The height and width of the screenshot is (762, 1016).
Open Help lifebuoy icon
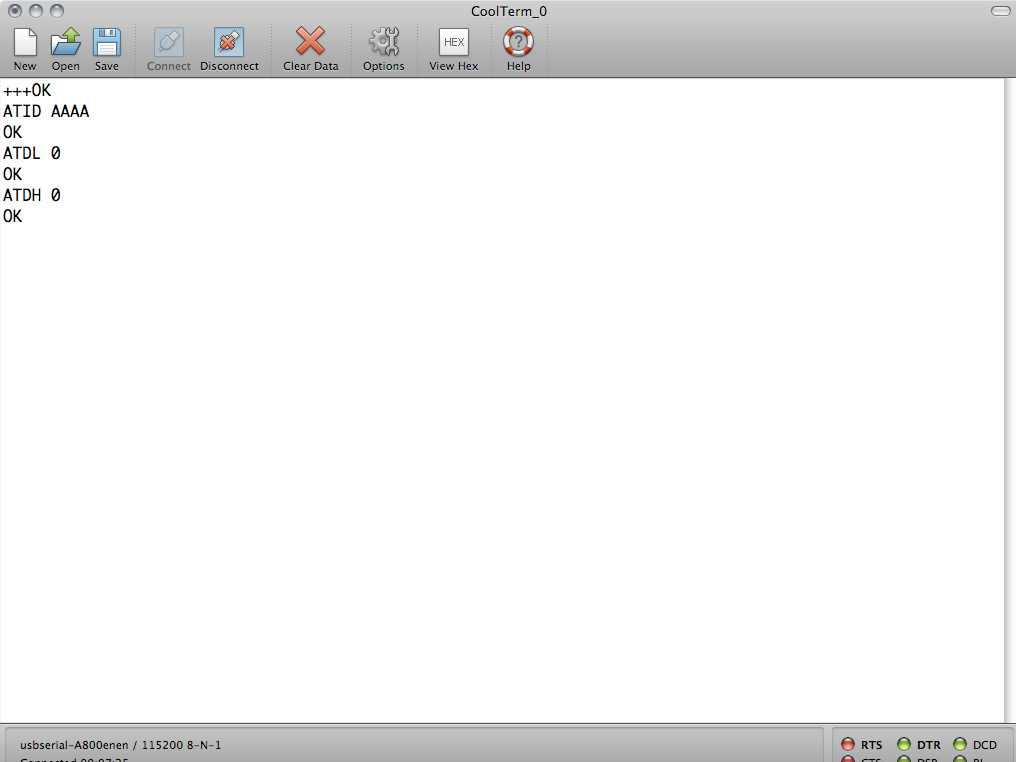click(x=518, y=41)
